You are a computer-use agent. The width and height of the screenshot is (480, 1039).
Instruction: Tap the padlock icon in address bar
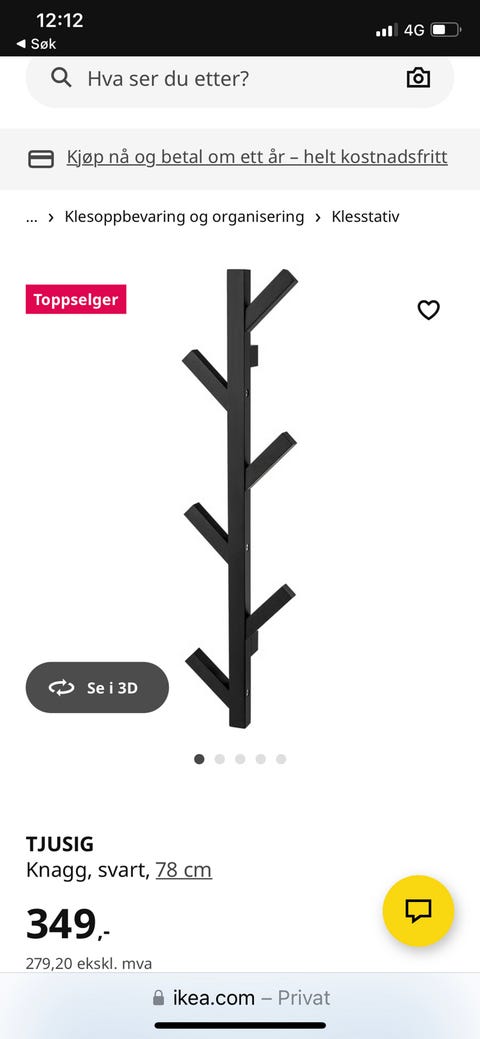coord(158,998)
